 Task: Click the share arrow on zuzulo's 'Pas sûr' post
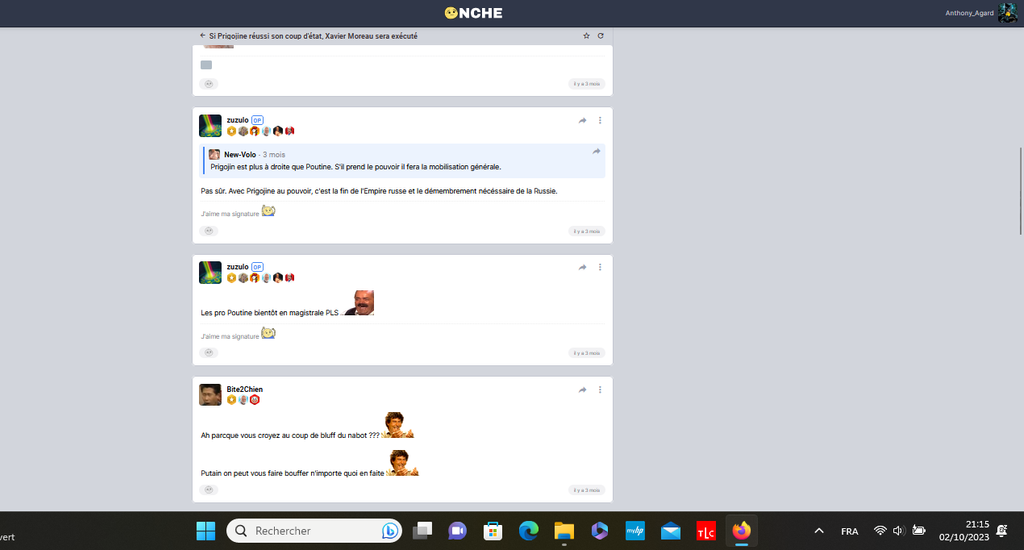pos(583,121)
